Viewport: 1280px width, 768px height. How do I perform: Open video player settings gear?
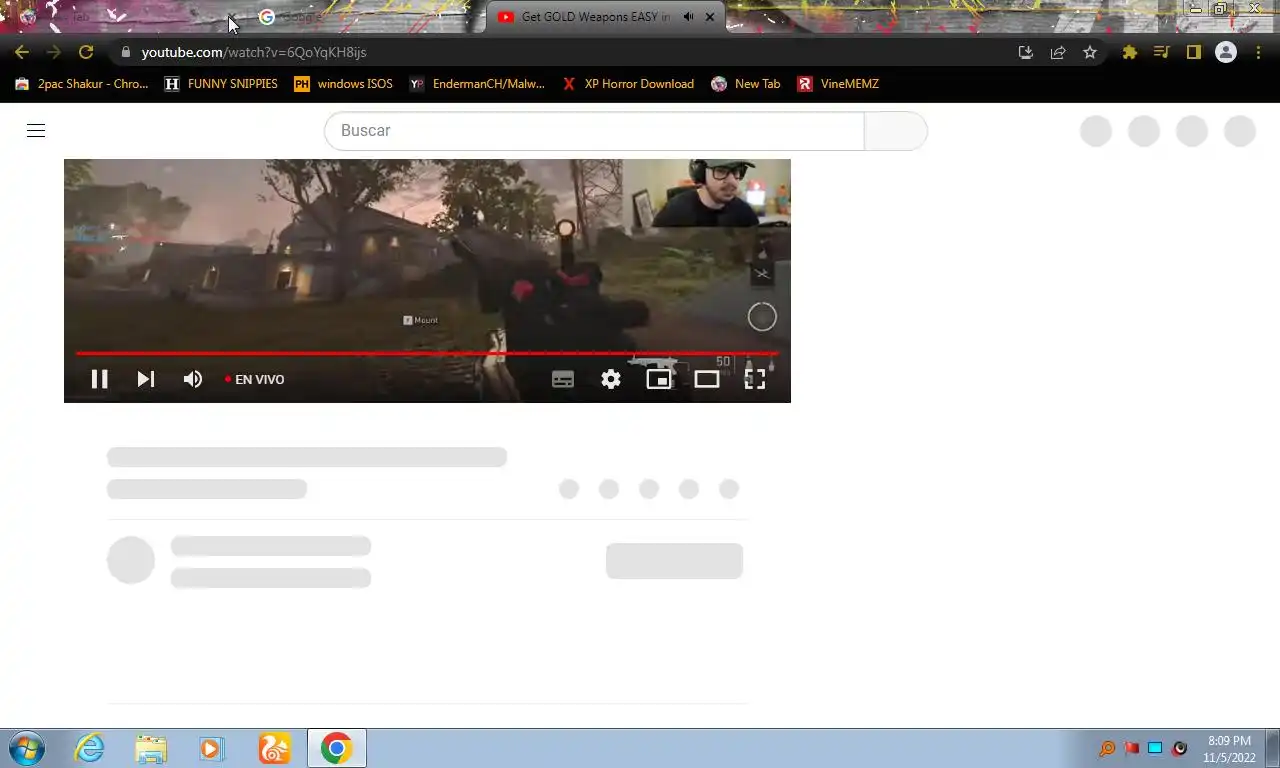pyautogui.click(x=611, y=379)
